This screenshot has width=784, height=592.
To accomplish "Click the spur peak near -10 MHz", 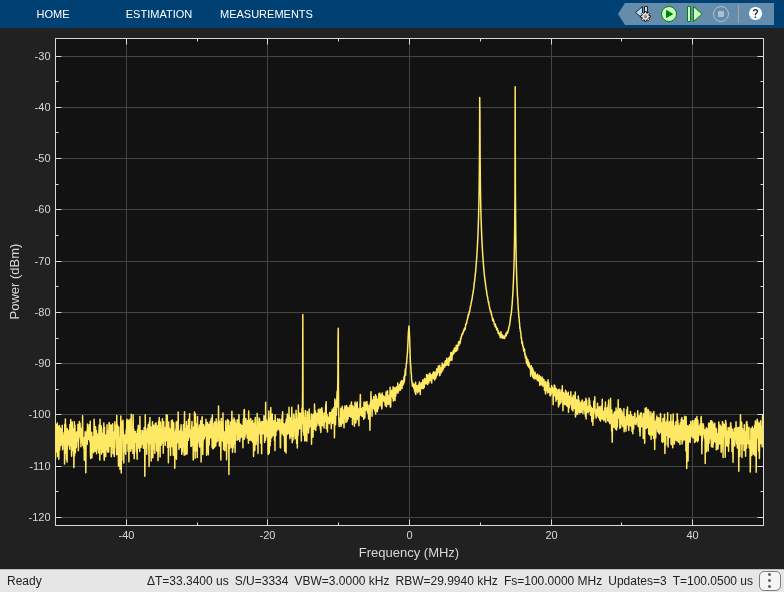I will point(338,330).
